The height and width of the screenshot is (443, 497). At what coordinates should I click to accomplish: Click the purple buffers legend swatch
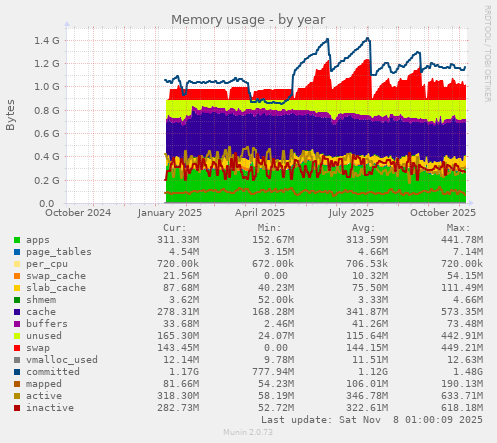tap(17, 324)
